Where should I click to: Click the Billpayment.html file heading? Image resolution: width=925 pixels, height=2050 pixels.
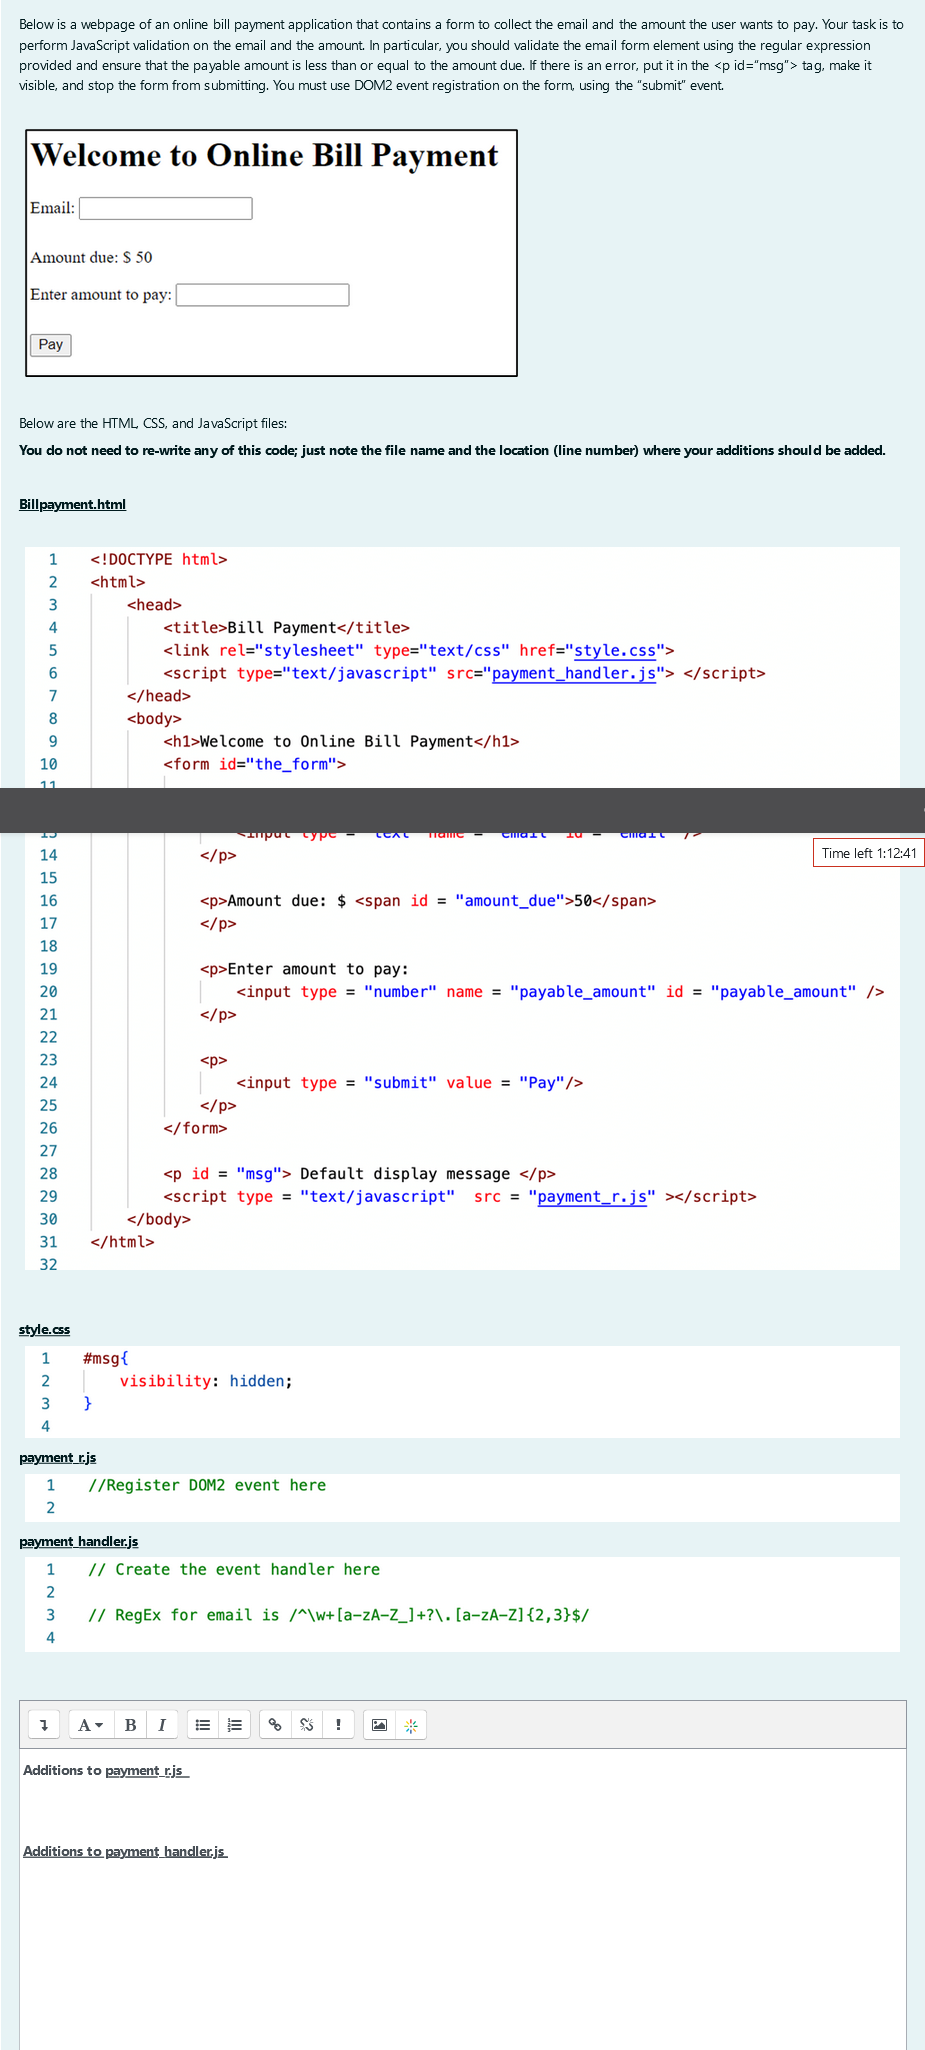tap(72, 504)
